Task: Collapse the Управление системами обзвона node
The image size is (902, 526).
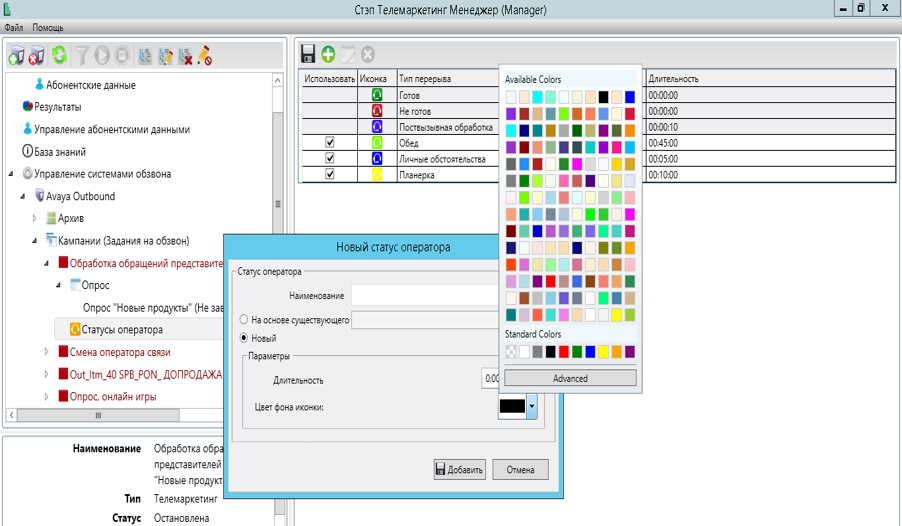Action: [x=11, y=174]
